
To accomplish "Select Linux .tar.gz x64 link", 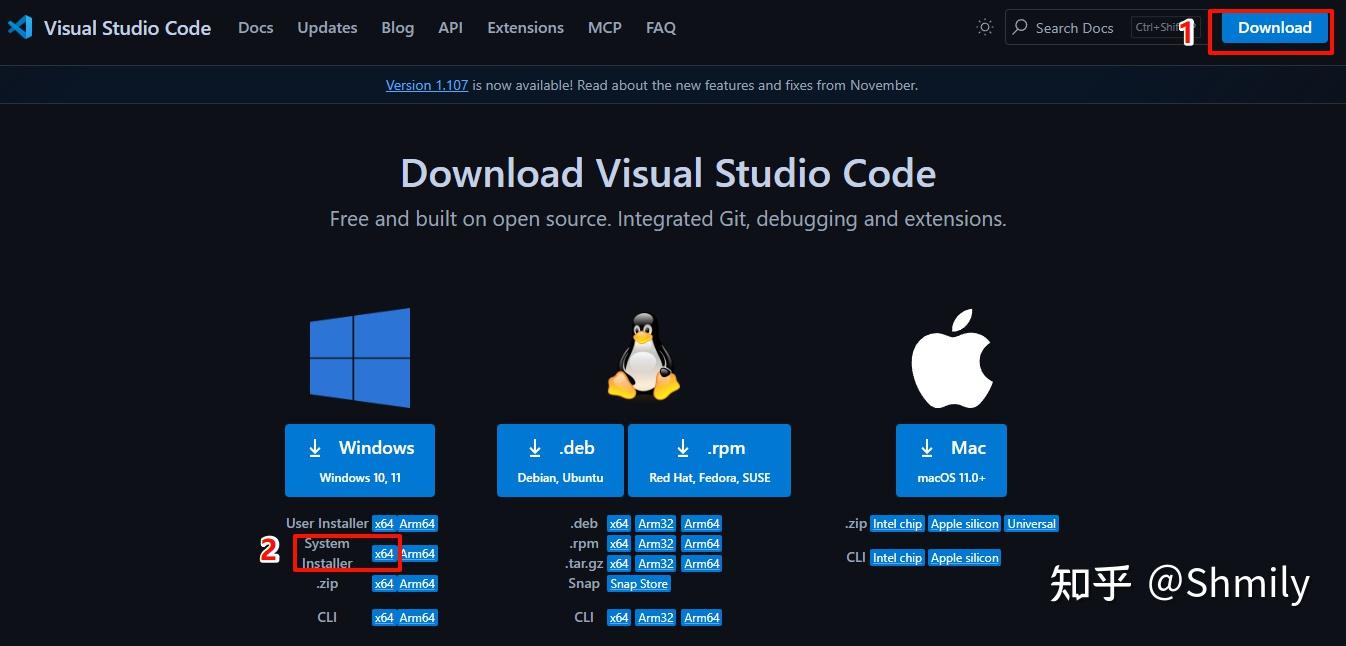I will pyautogui.click(x=619, y=564).
